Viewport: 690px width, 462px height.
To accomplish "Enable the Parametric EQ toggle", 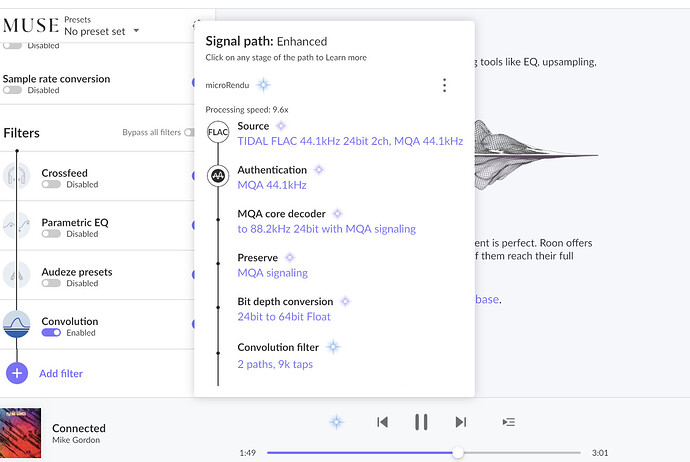I will (x=50, y=234).
